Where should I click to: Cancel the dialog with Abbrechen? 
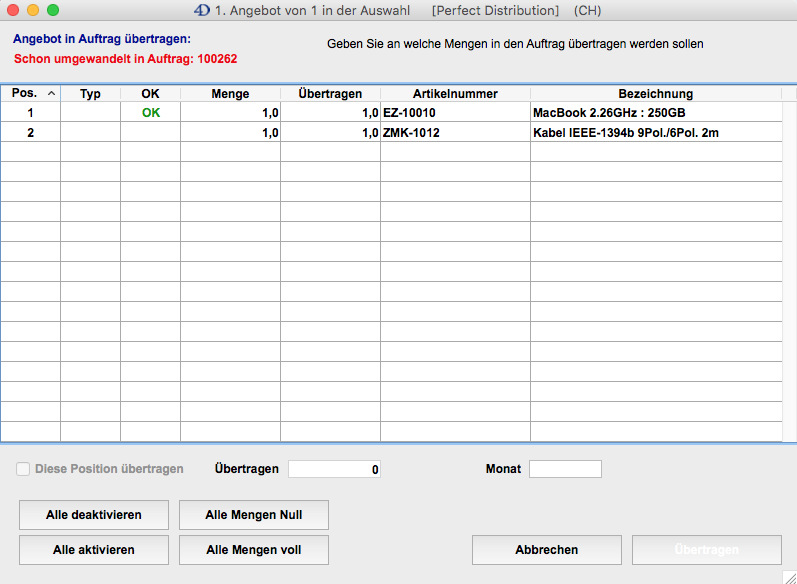click(547, 550)
